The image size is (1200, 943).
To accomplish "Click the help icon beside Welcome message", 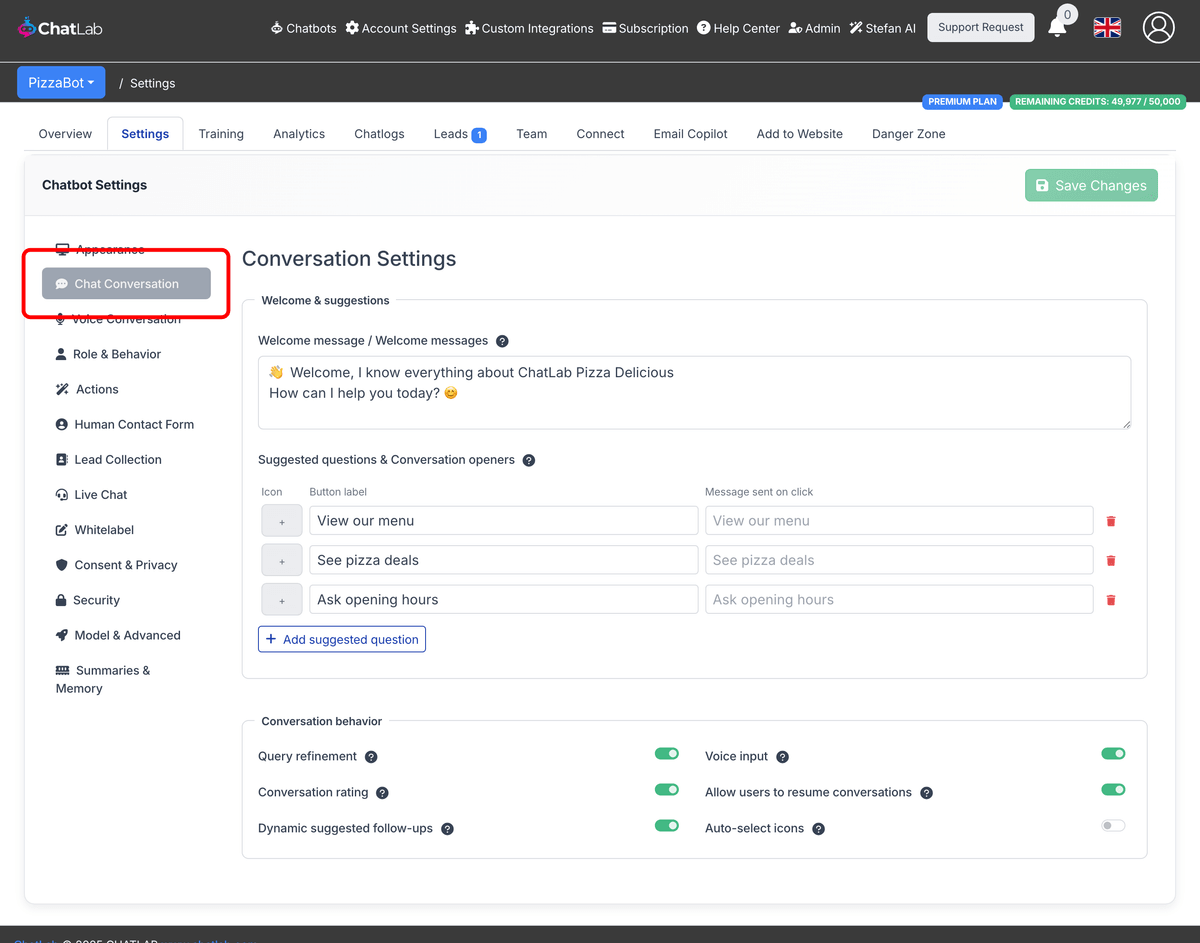I will (x=502, y=341).
